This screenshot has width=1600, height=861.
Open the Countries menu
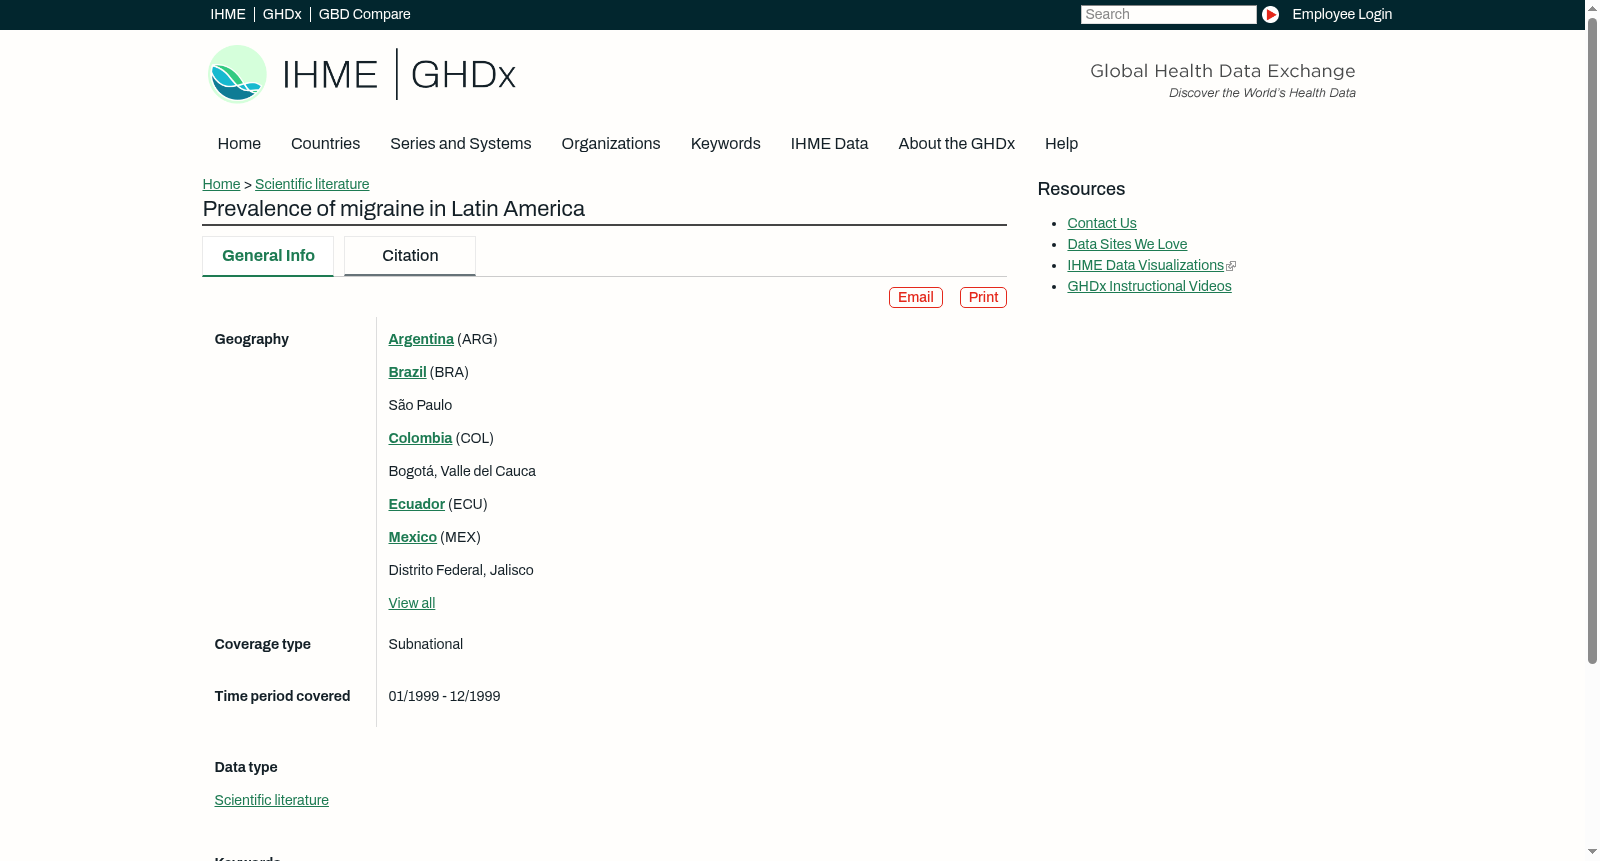point(325,144)
